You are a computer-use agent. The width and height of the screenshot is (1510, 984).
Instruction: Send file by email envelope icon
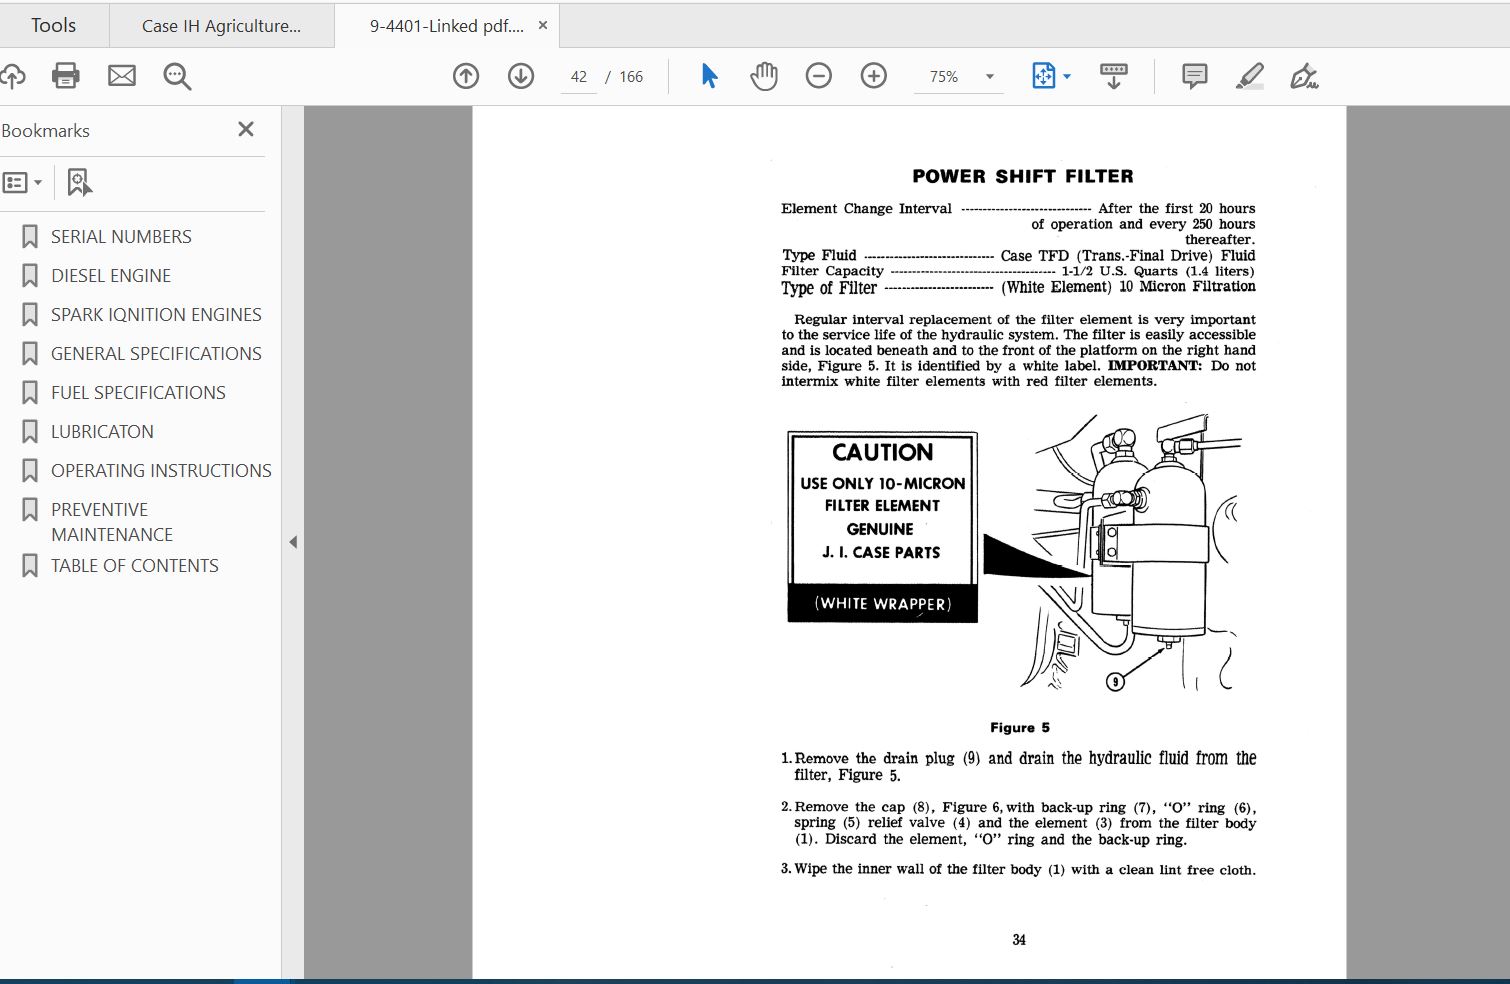coord(122,76)
